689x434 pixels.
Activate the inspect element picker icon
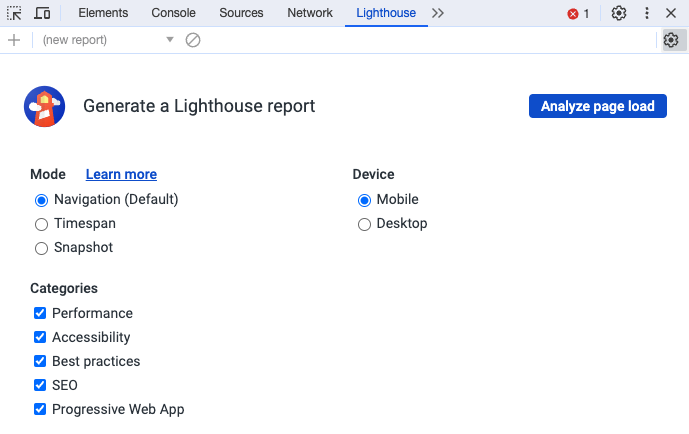pyautogui.click(x=14, y=13)
